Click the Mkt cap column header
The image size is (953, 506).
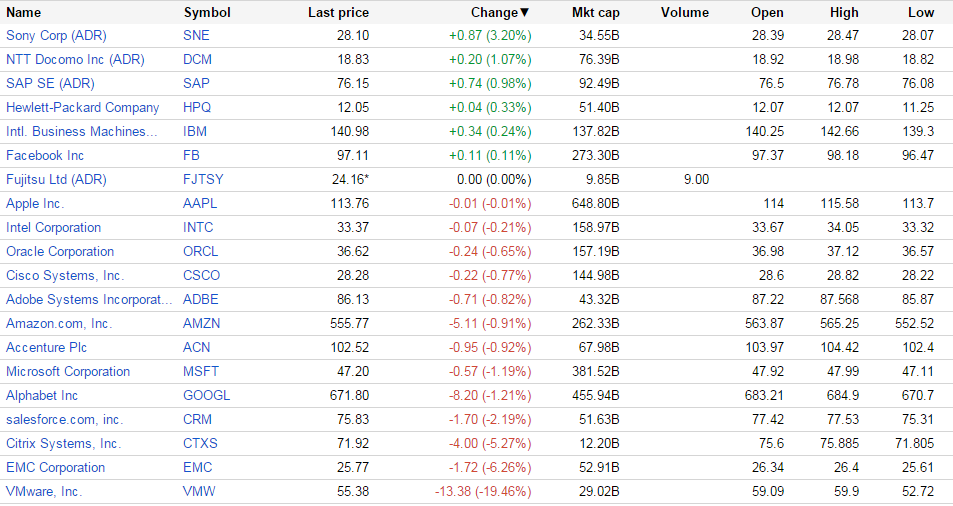click(595, 13)
